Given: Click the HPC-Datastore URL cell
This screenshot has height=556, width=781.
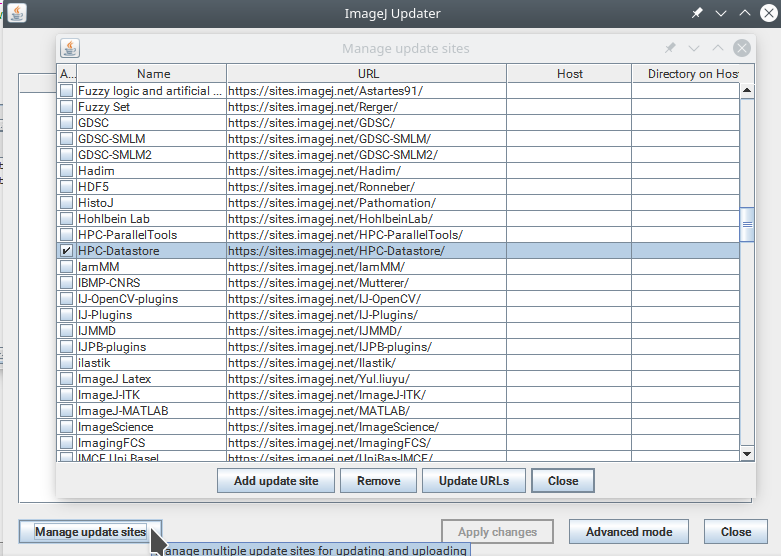Looking at the screenshot, I should click(x=367, y=251).
